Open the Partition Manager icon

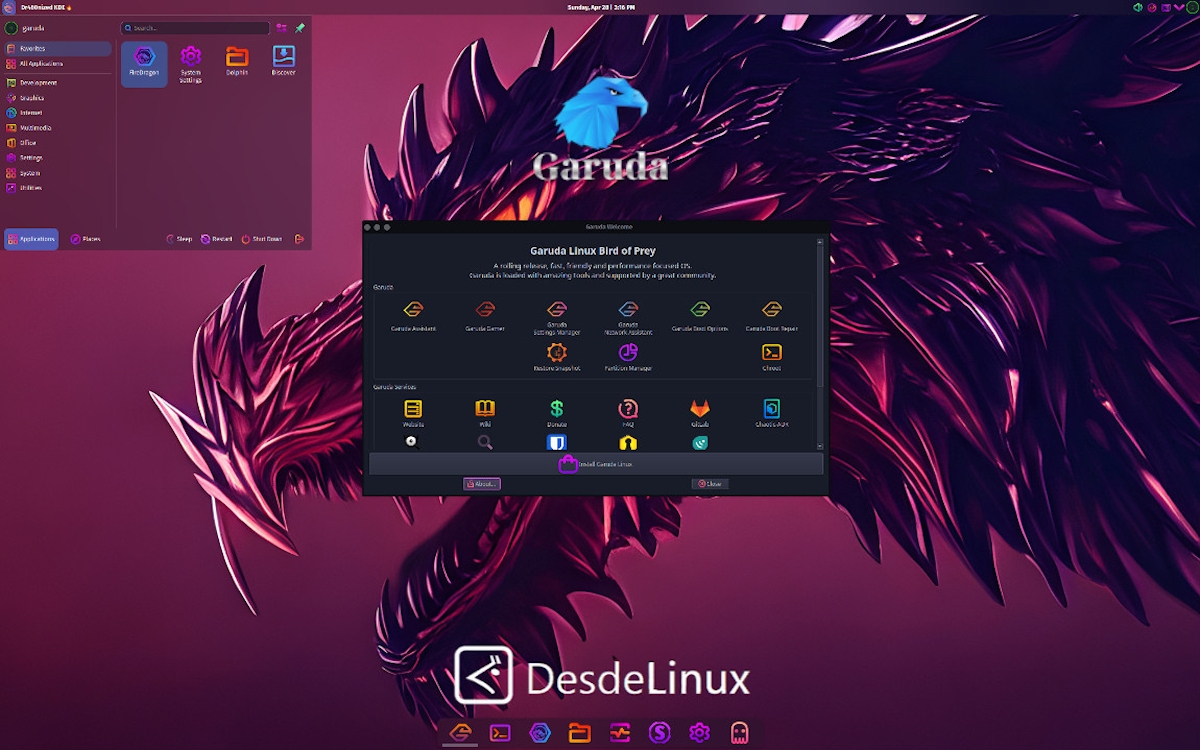(628, 353)
